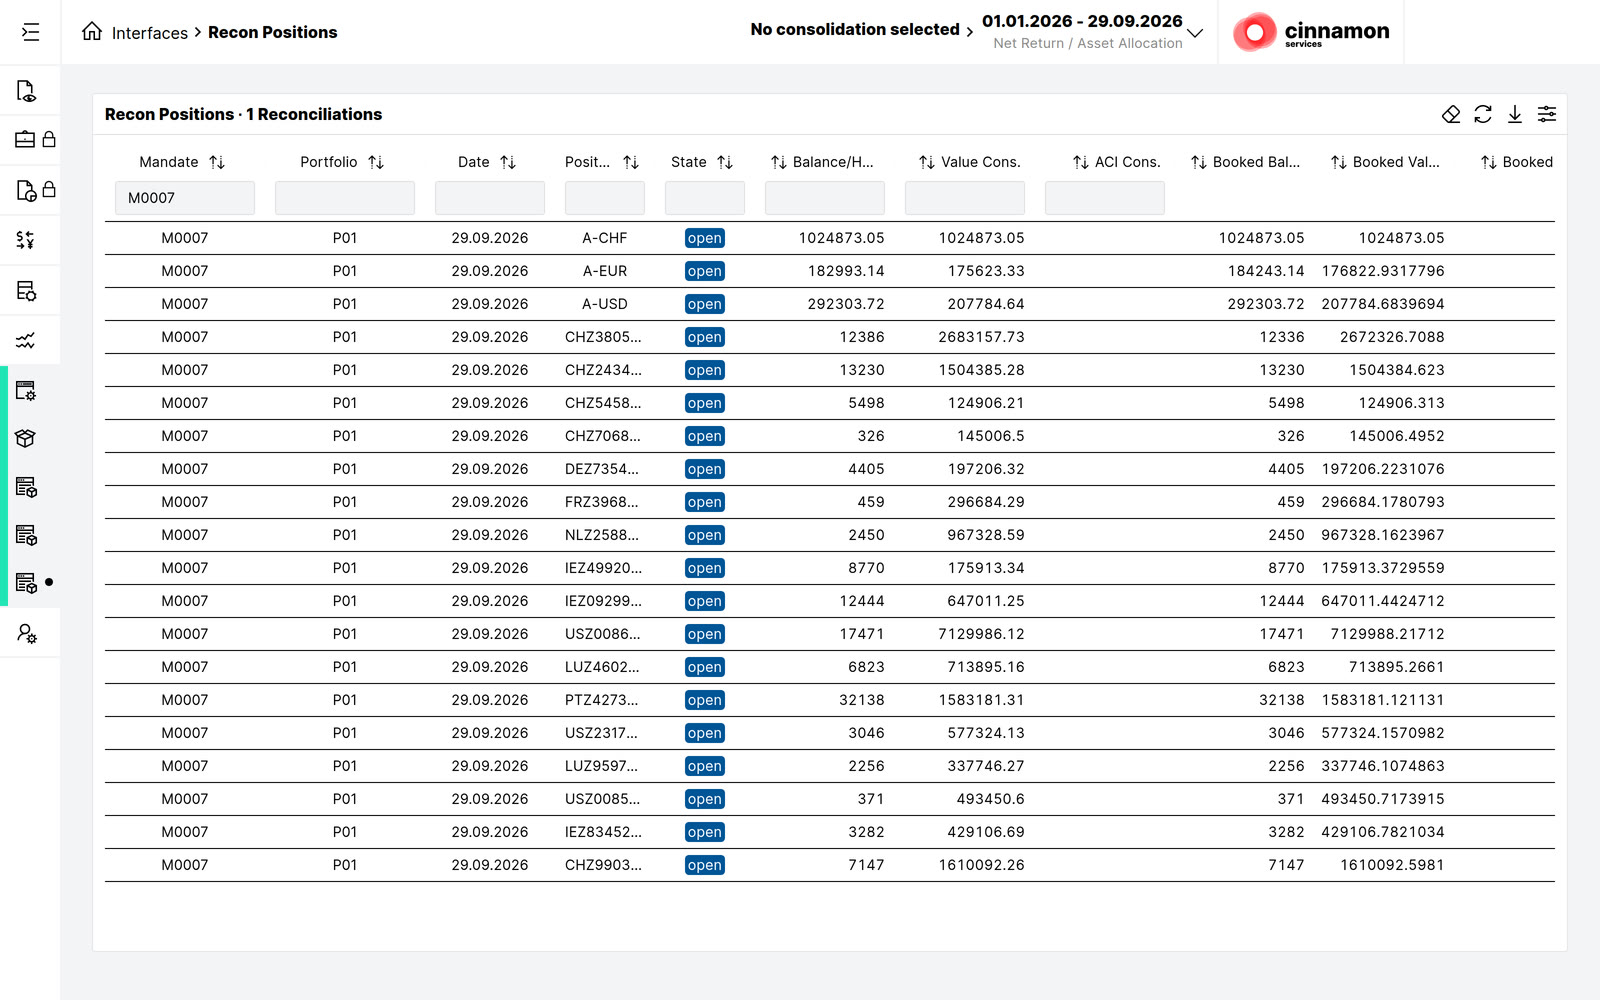Screen dimensions: 1600x1000
Task: Sort by Value Cons. column
Action: point(927,162)
